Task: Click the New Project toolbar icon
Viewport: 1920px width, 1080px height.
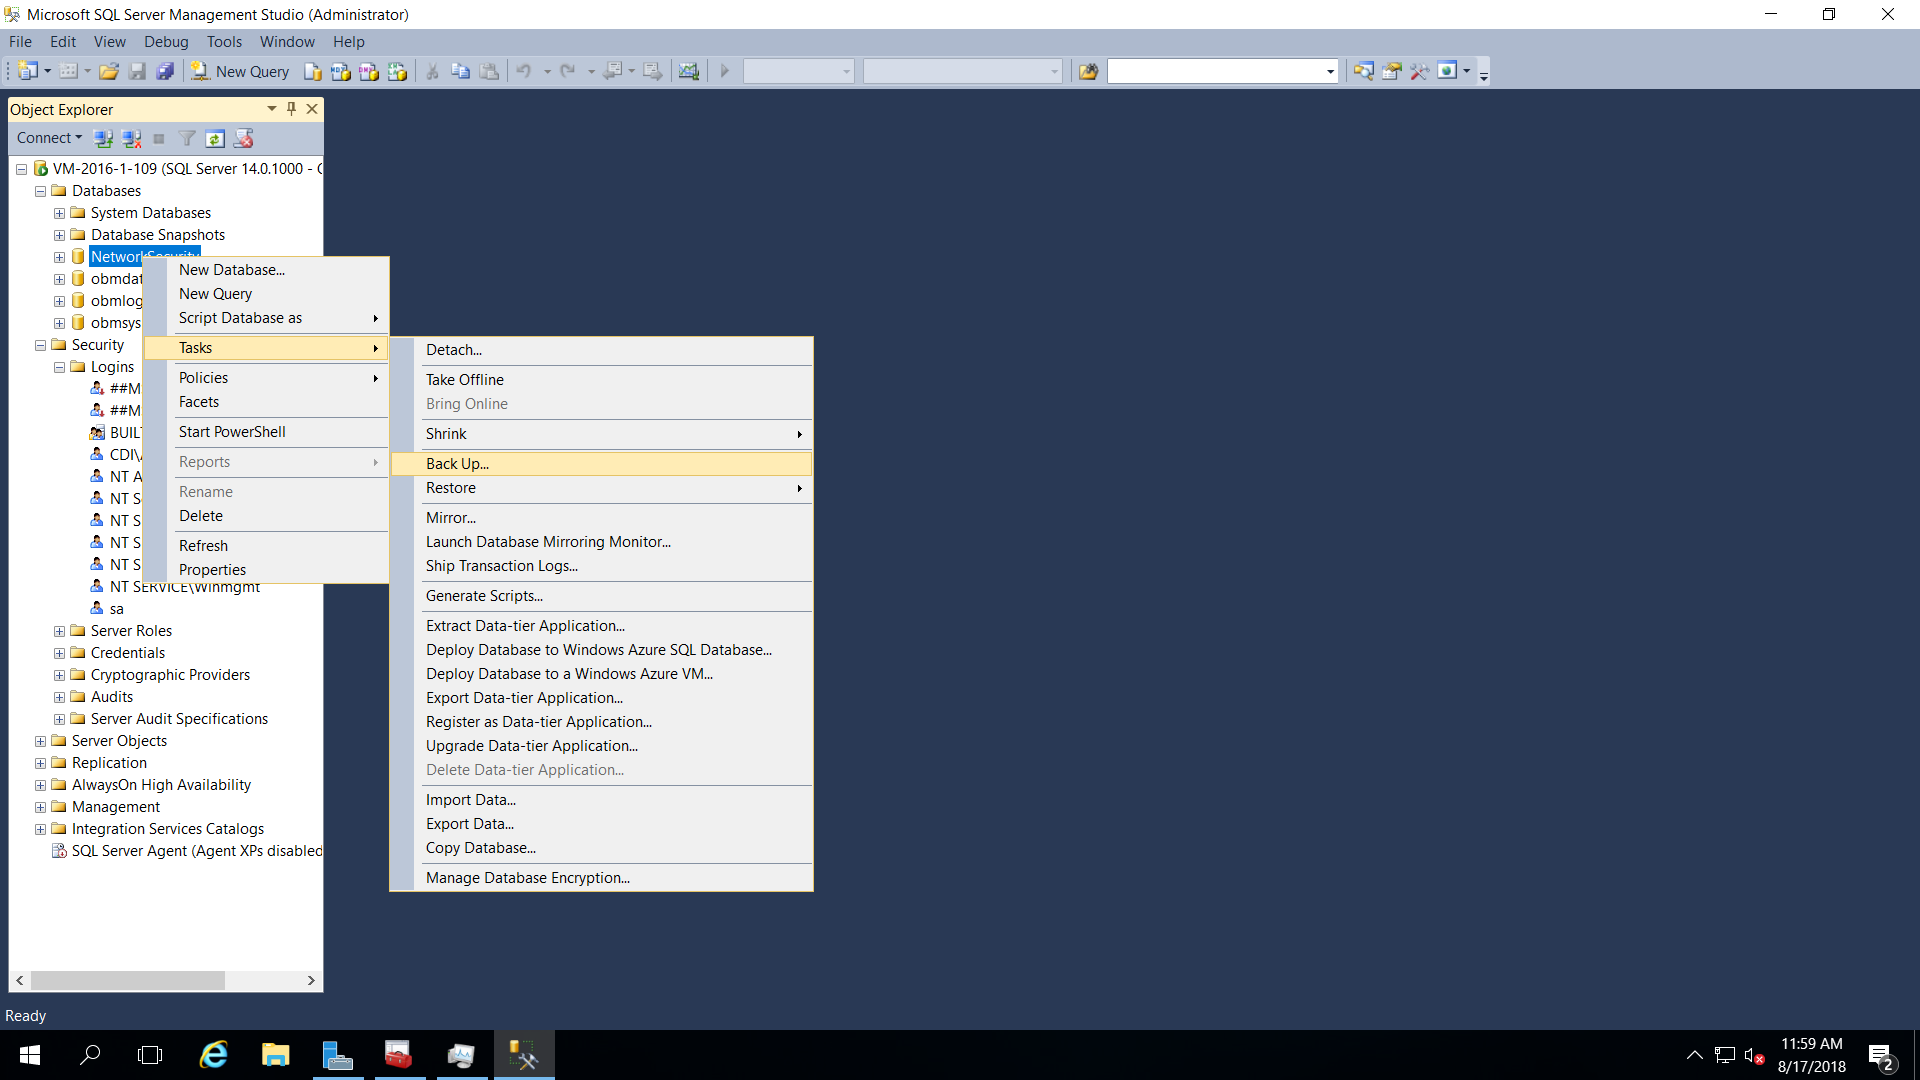Action: [x=28, y=71]
